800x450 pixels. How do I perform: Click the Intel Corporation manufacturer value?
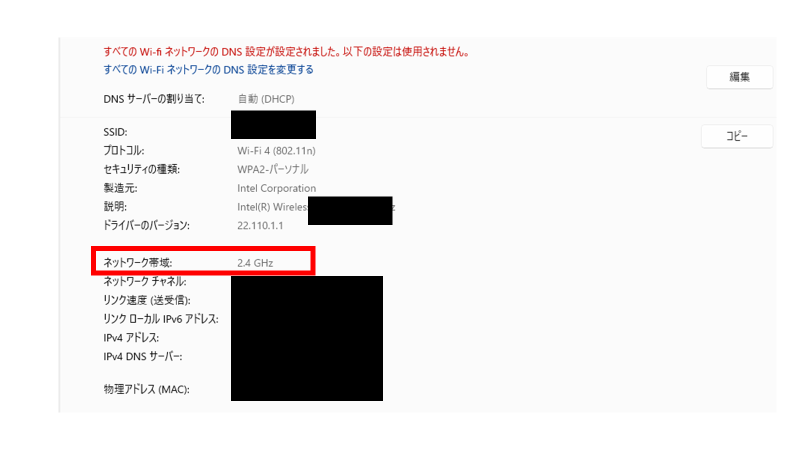(x=276, y=188)
